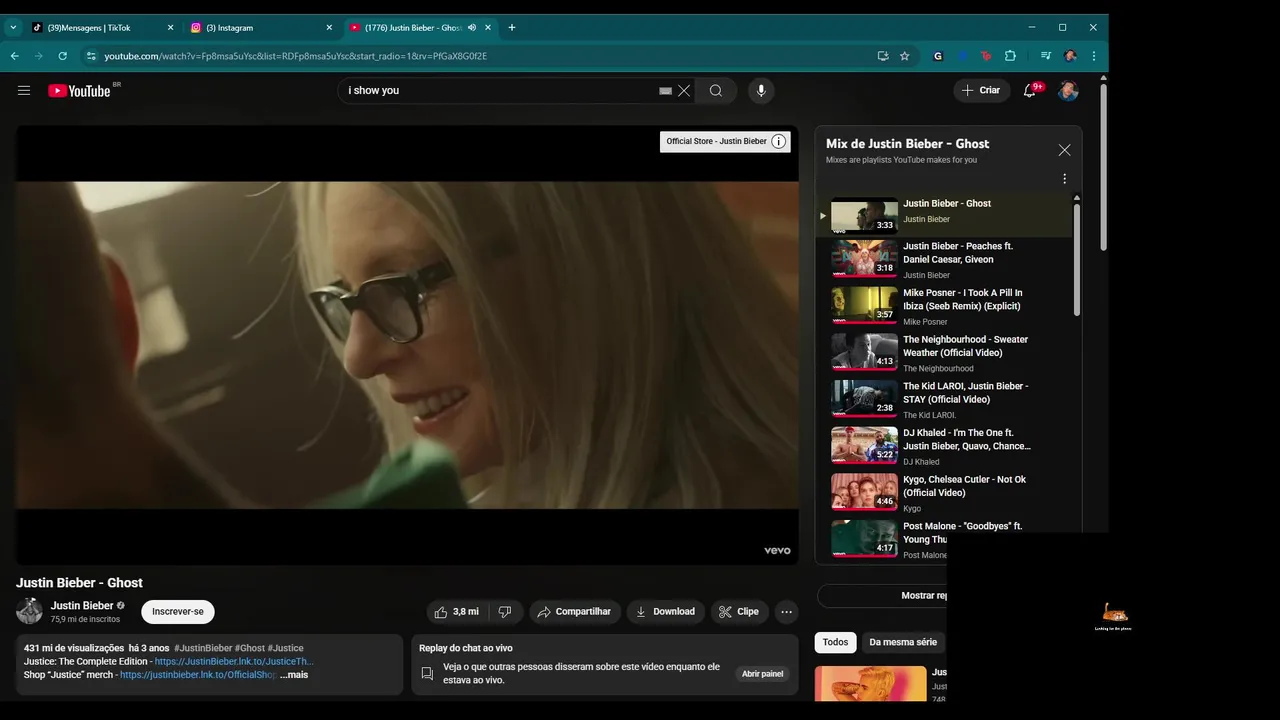
Task: Bookmark this page with the star
Action: pos(905,56)
